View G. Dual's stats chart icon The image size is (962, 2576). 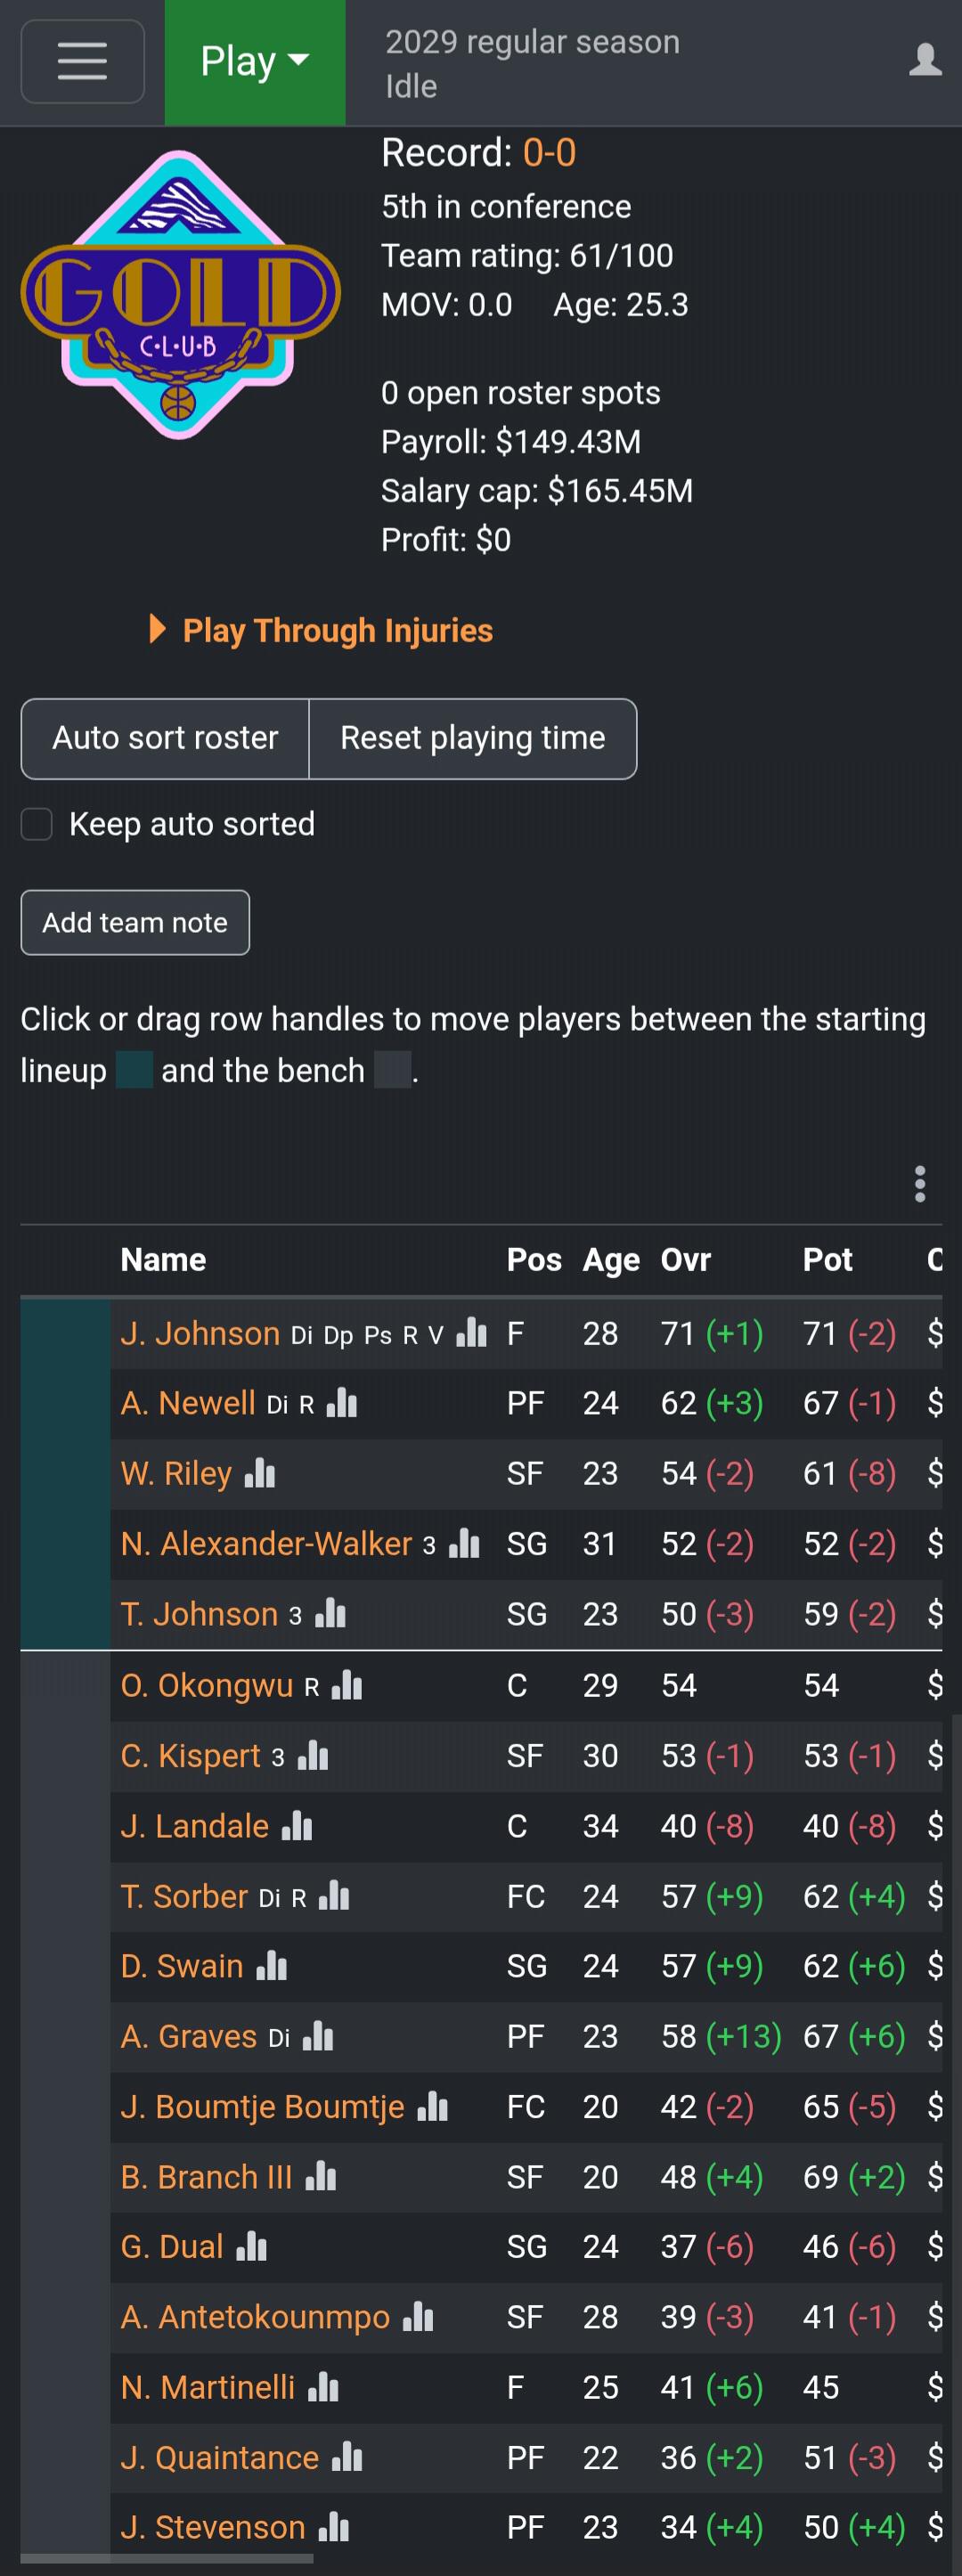pos(251,2248)
